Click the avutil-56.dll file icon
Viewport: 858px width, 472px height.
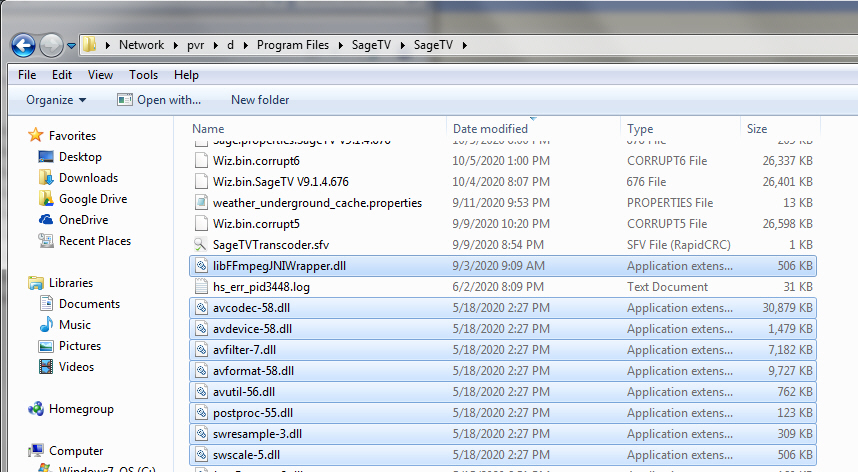coord(201,392)
